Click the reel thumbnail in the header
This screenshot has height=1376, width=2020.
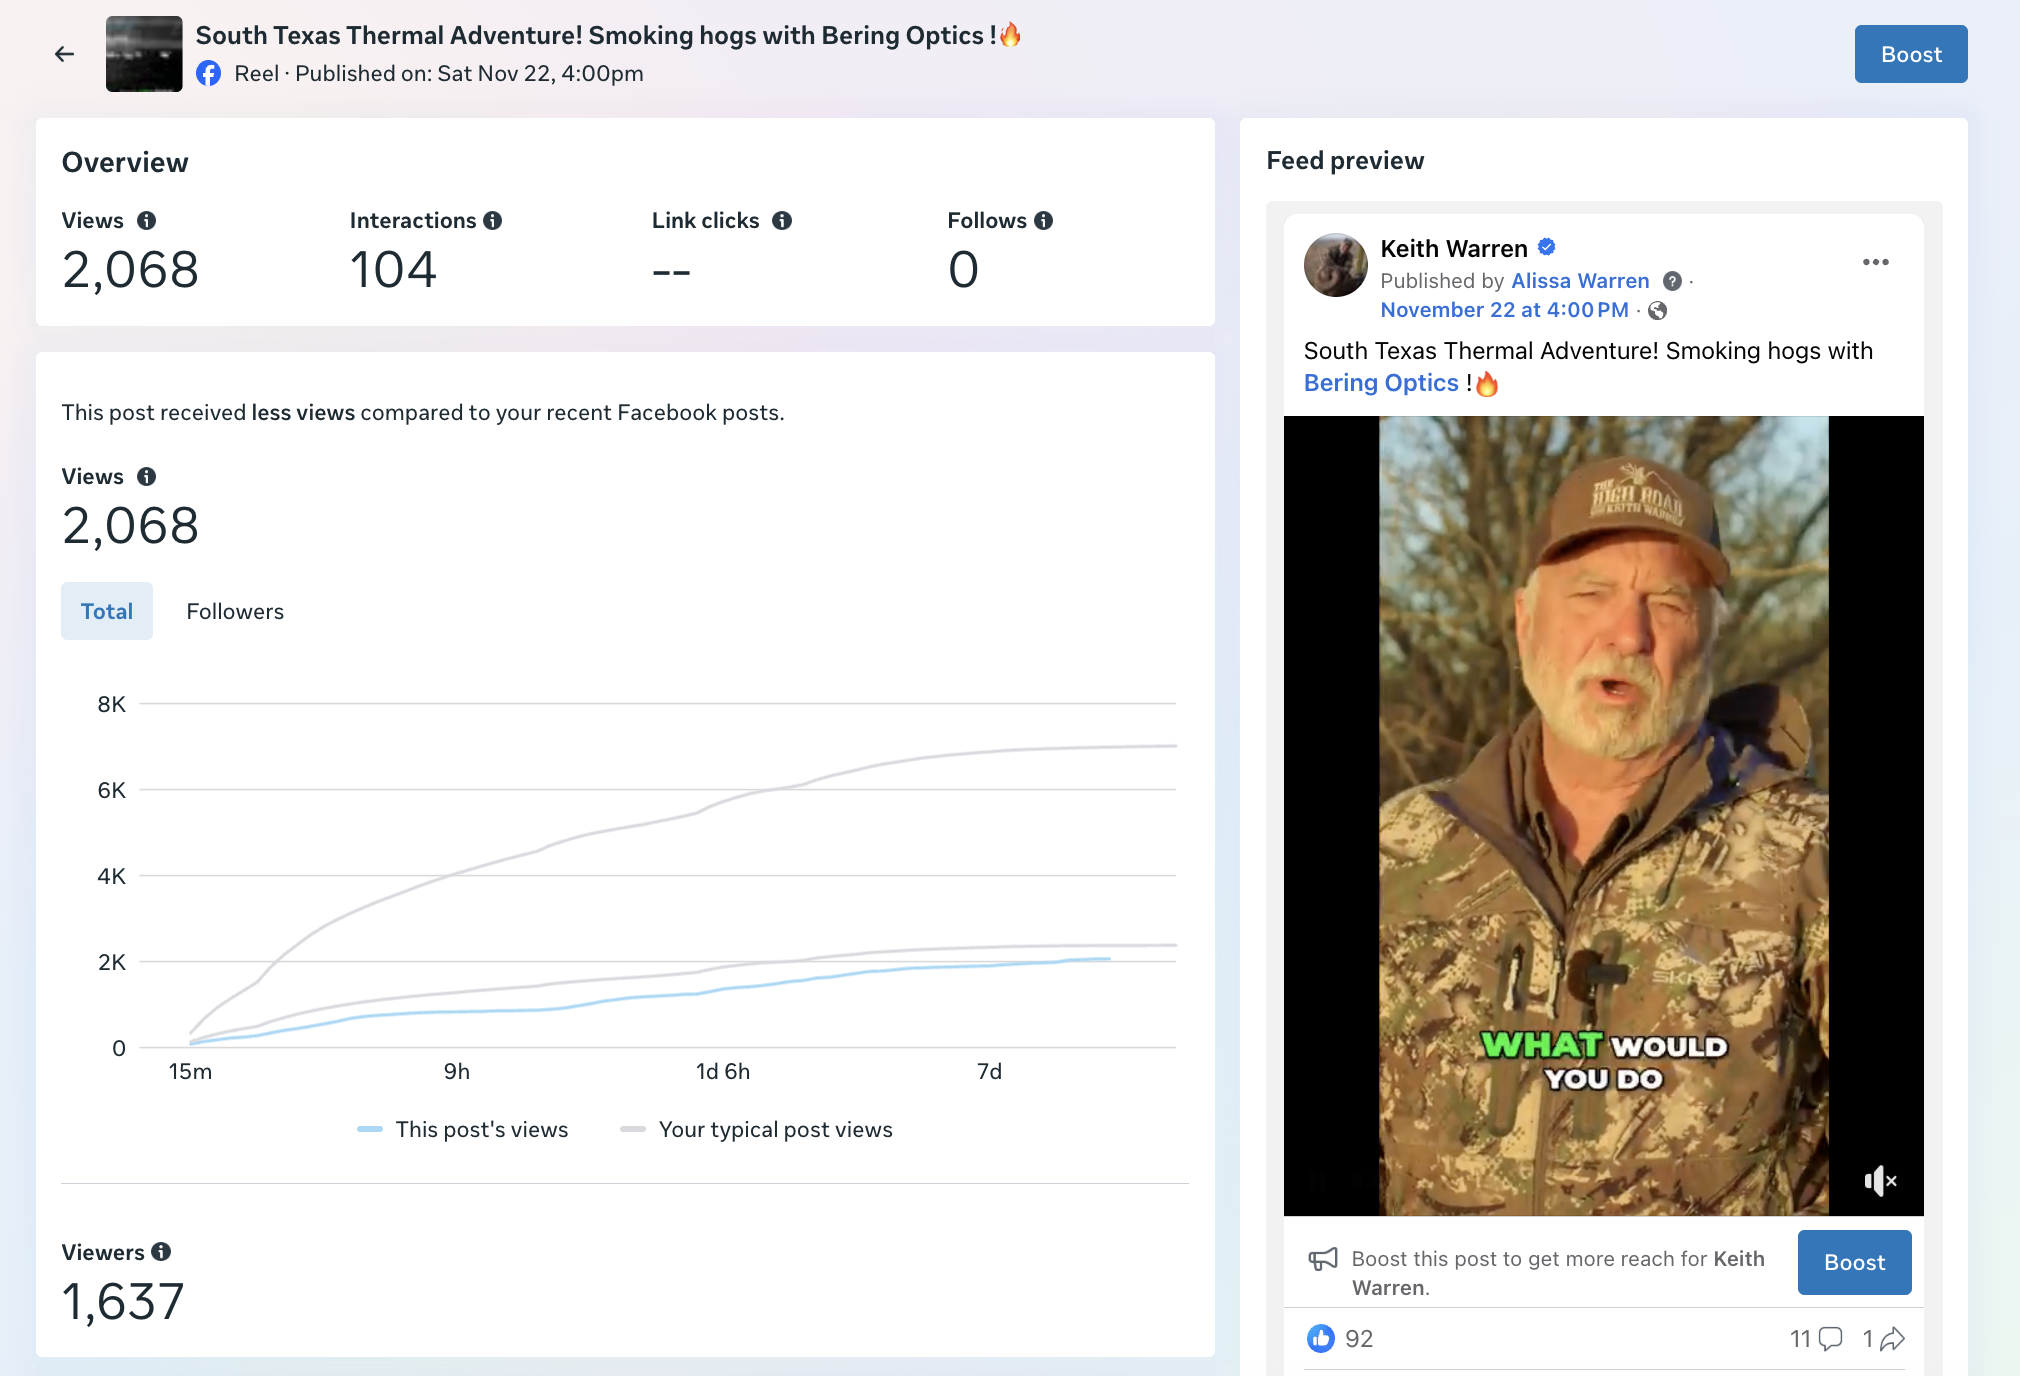click(144, 54)
